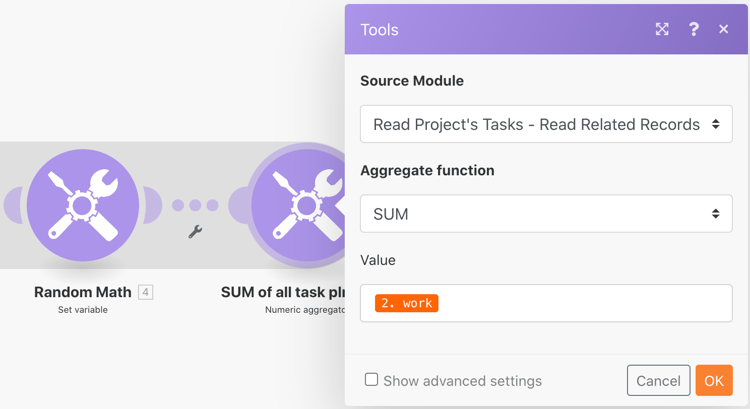This screenshot has height=409, width=750.
Task: Click the number 4 badge beside Random Math
Action: [146, 292]
